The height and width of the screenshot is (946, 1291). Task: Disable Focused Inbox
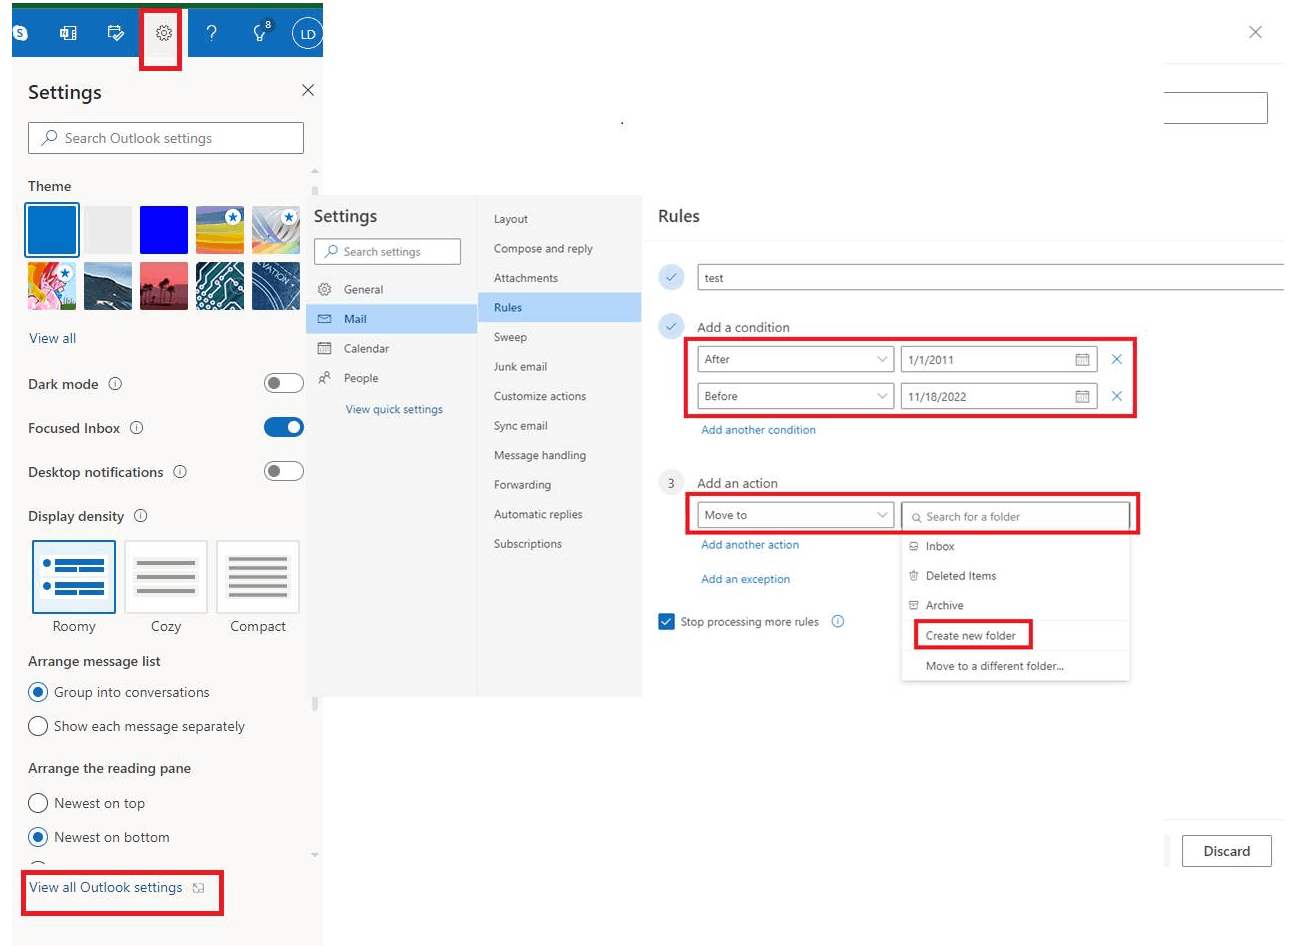(x=283, y=427)
